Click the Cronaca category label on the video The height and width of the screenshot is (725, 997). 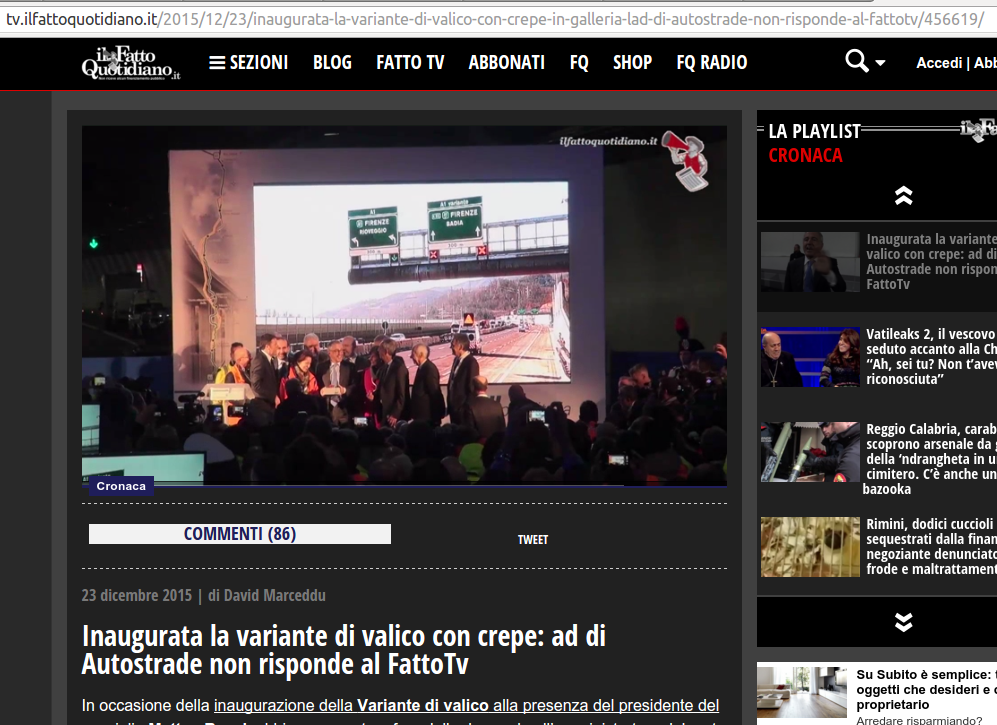[121, 486]
